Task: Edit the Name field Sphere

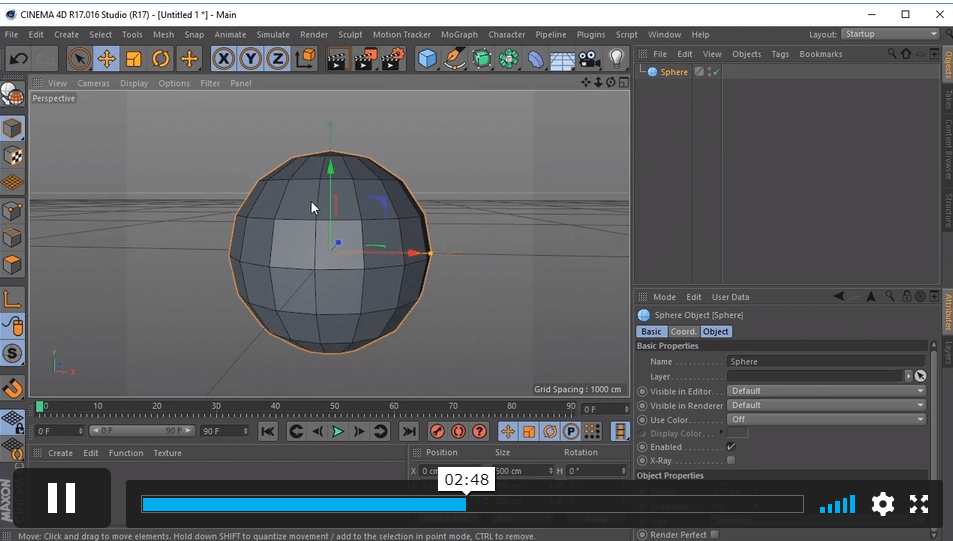Action: 826,362
